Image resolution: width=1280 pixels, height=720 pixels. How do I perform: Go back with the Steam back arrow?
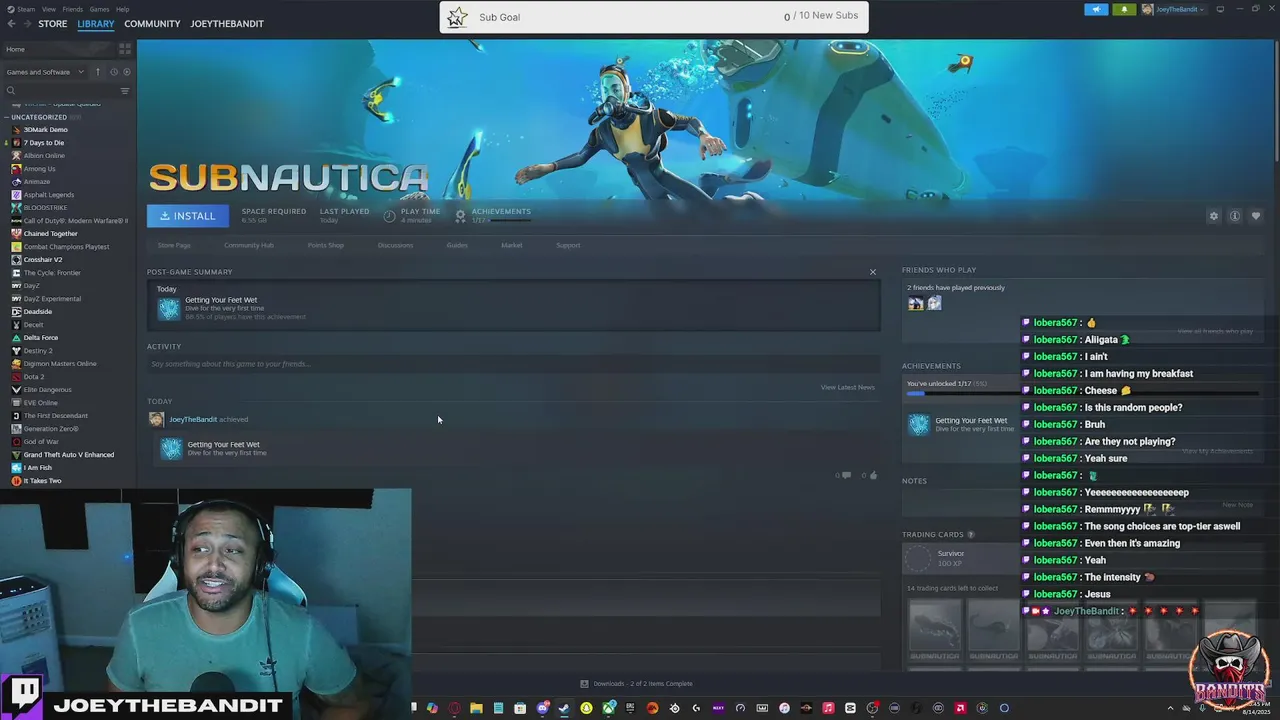[12, 24]
